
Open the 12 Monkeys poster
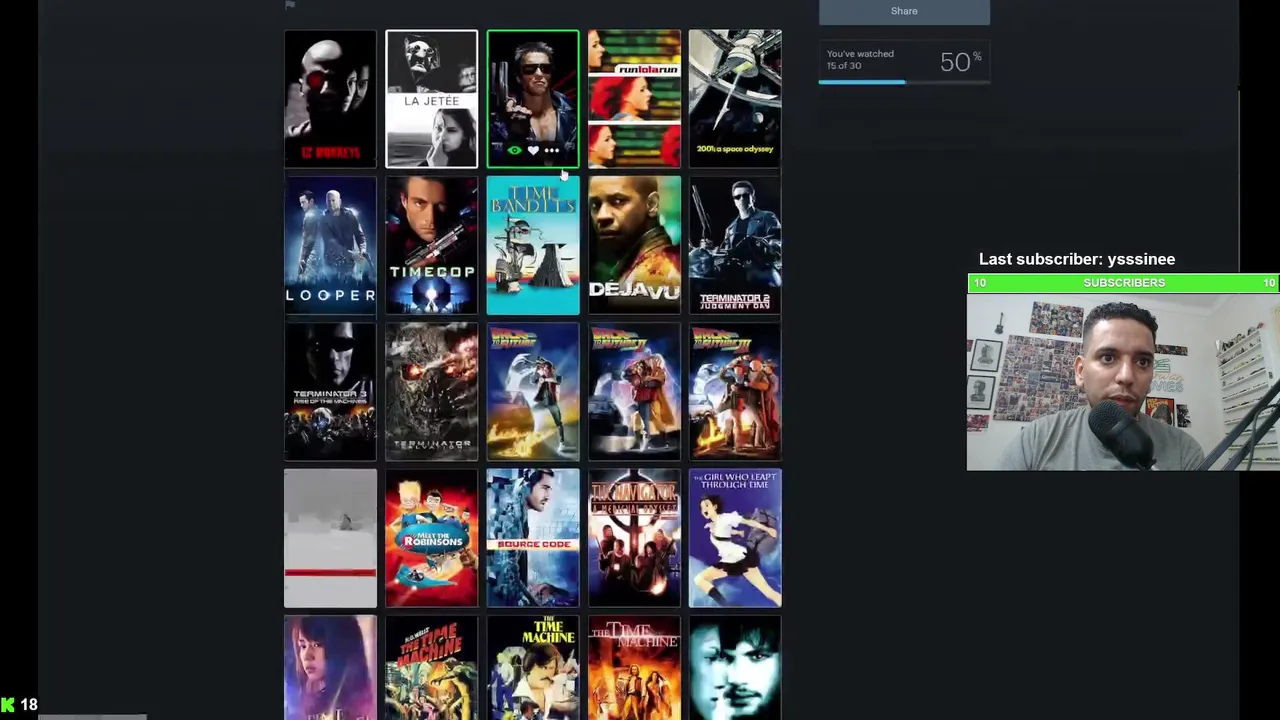coord(330,99)
